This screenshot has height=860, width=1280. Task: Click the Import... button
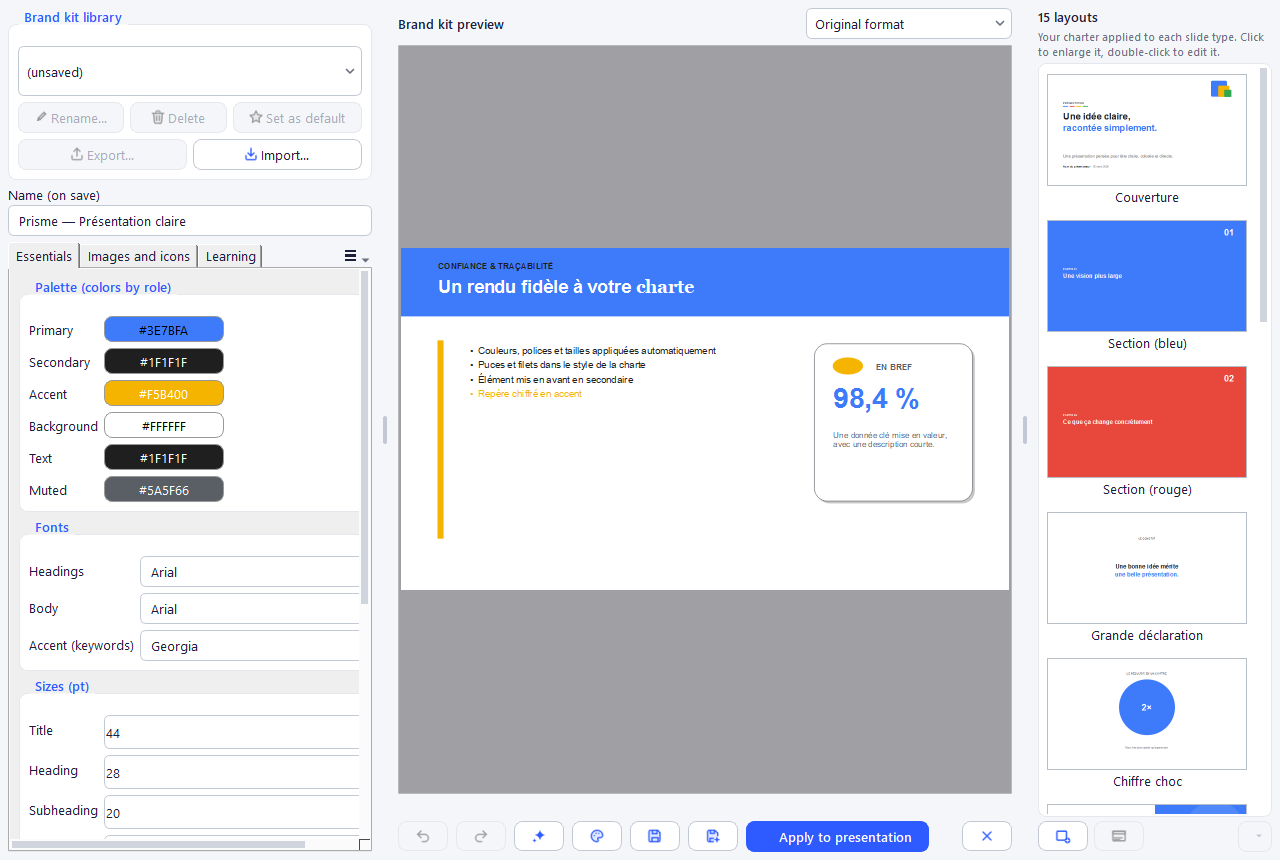click(x=277, y=155)
